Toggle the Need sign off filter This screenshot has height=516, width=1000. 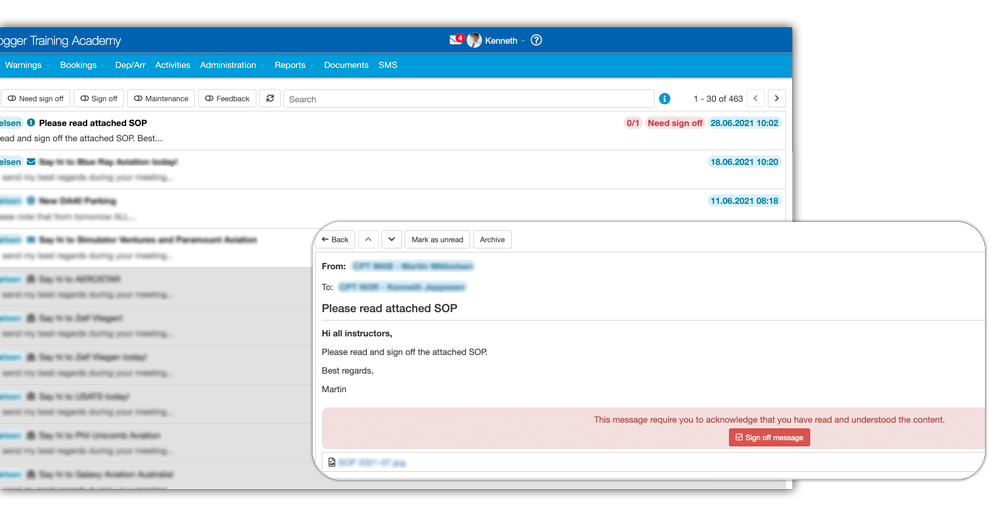pyautogui.click(x=36, y=98)
